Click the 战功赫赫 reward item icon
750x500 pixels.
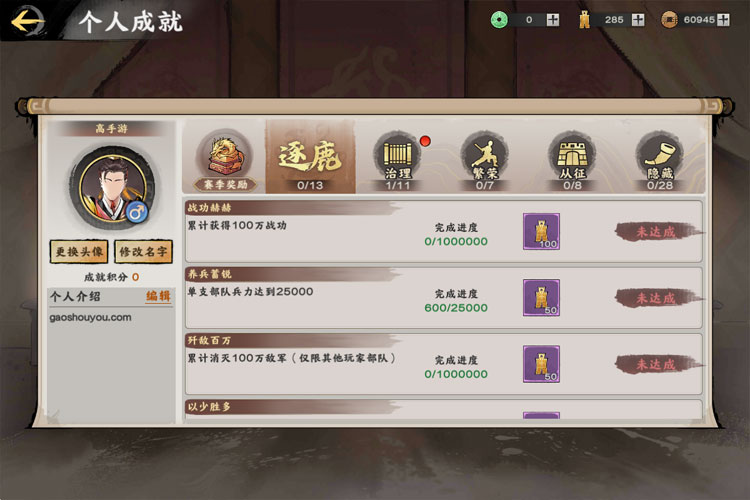[541, 232]
